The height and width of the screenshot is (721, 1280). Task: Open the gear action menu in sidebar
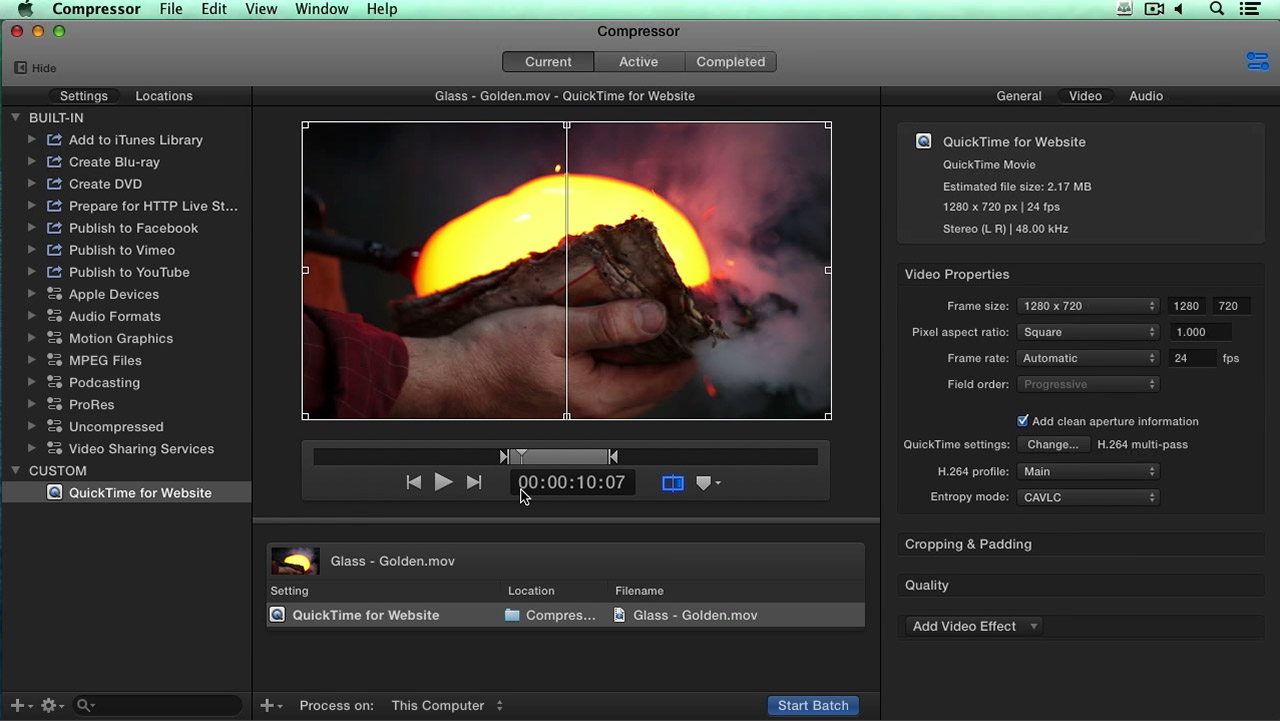[52, 705]
